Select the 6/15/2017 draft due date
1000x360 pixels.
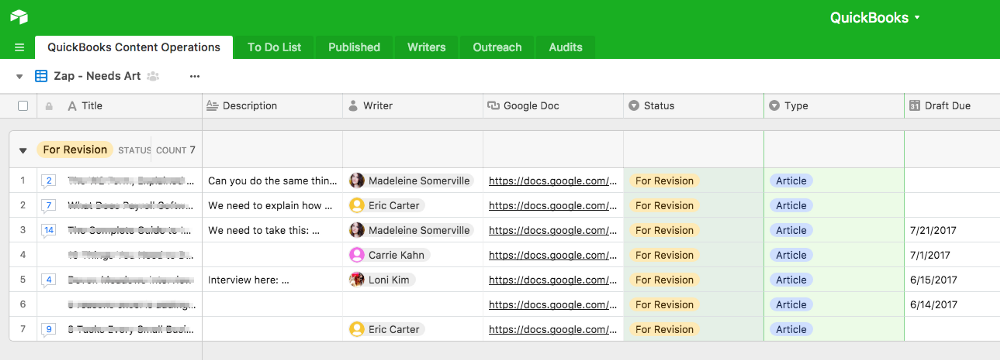coord(934,280)
